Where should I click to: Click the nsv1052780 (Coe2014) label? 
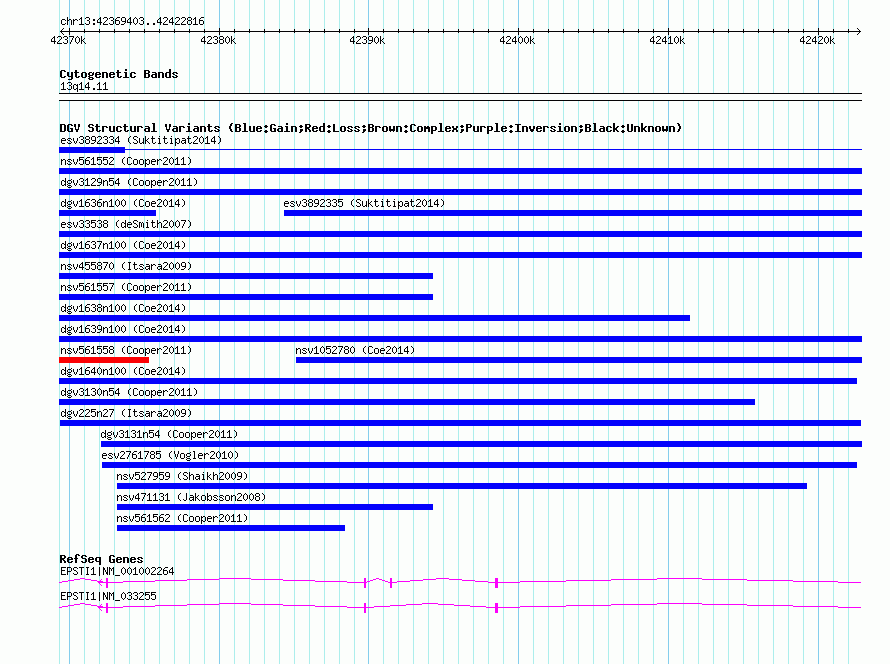(x=355, y=350)
